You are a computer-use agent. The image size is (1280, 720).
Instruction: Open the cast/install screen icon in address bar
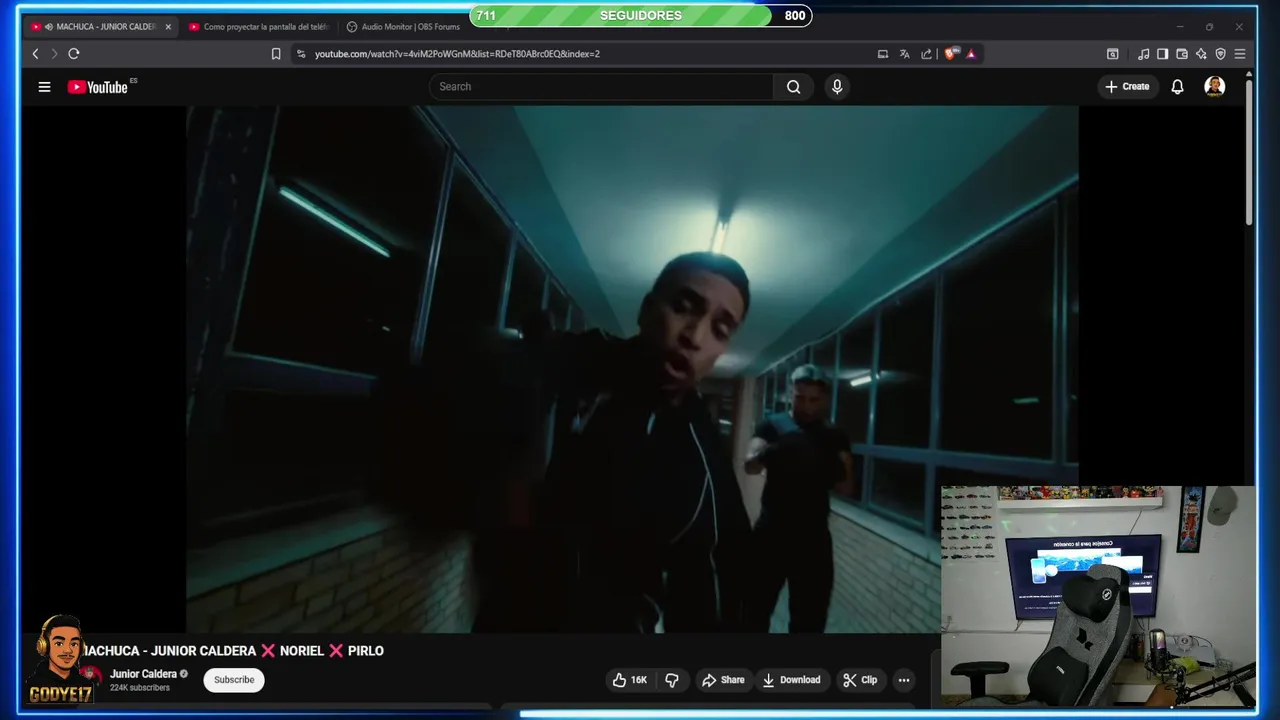tap(883, 54)
